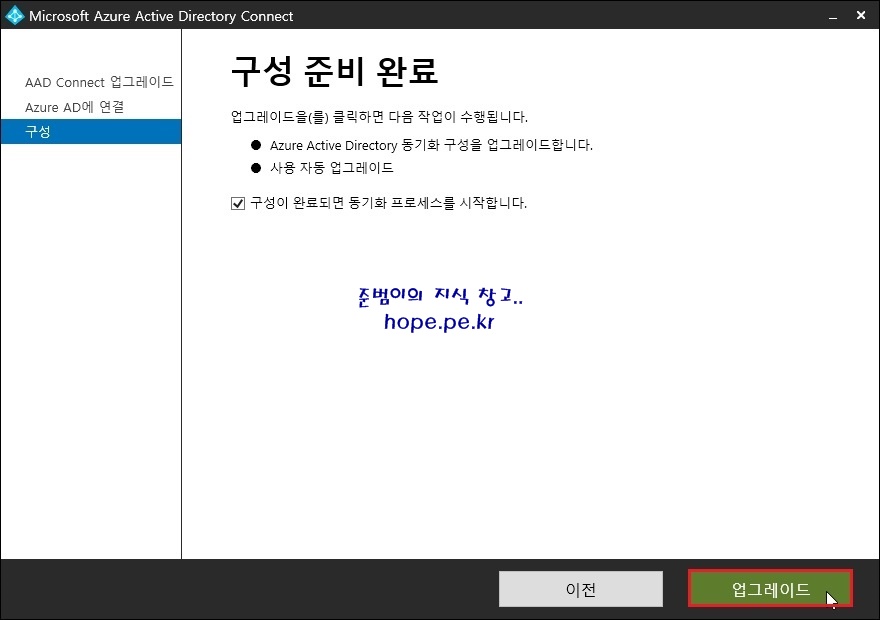Image resolution: width=880 pixels, height=620 pixels.
Task: Click the Azure AD Connect title bar icon
Action: tap(15, 15)
